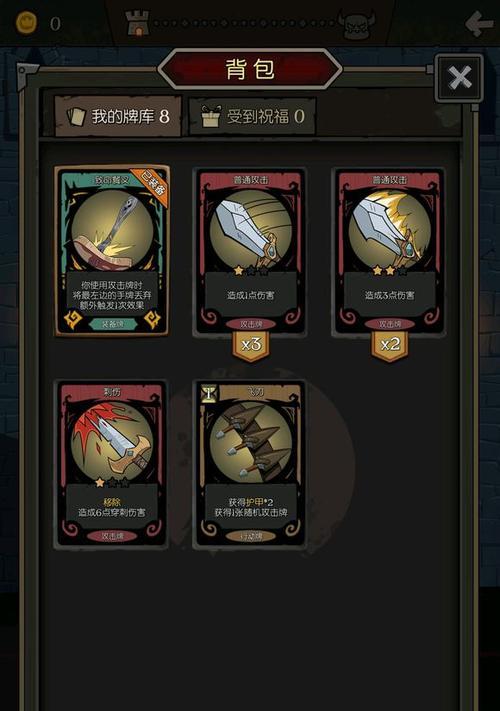The width and height of the screenshot is (500, 711).
Task: Close the 背包 backpack panel
Action: tap(460, 78)
